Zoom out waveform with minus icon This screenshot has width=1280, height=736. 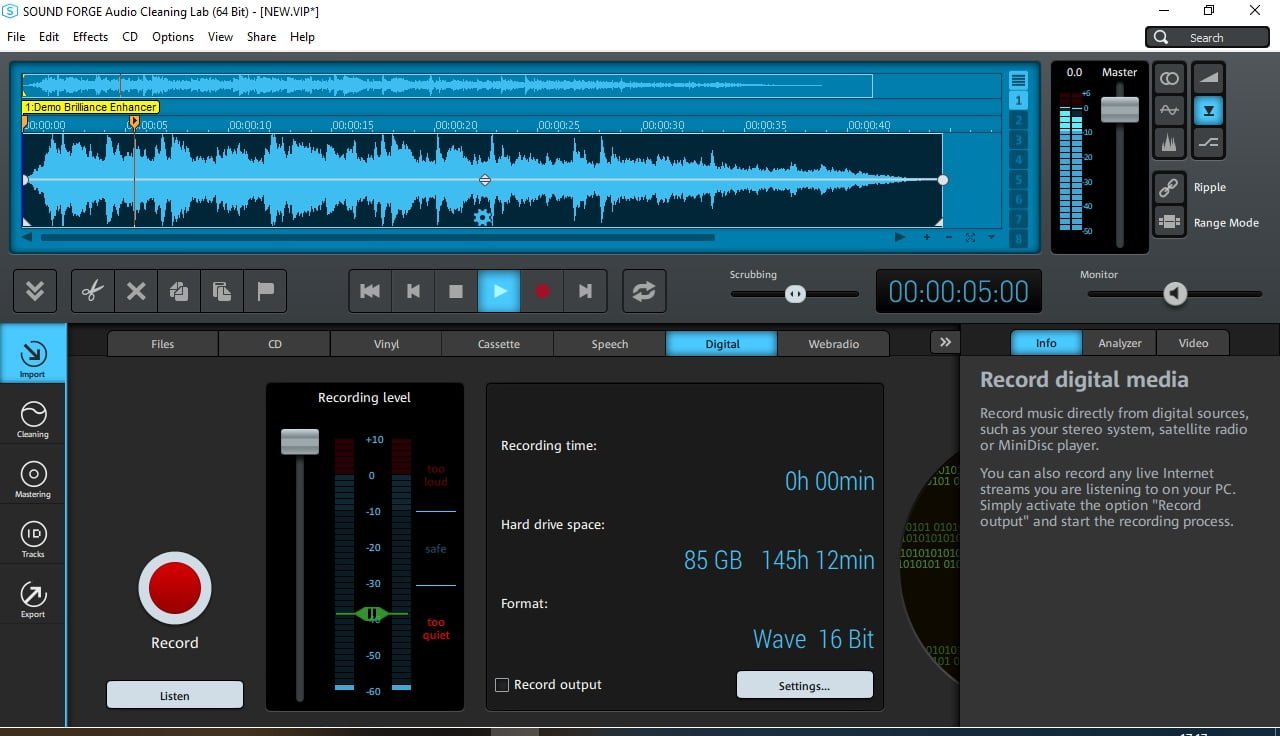pyautogui.click(x=948, y=237)
